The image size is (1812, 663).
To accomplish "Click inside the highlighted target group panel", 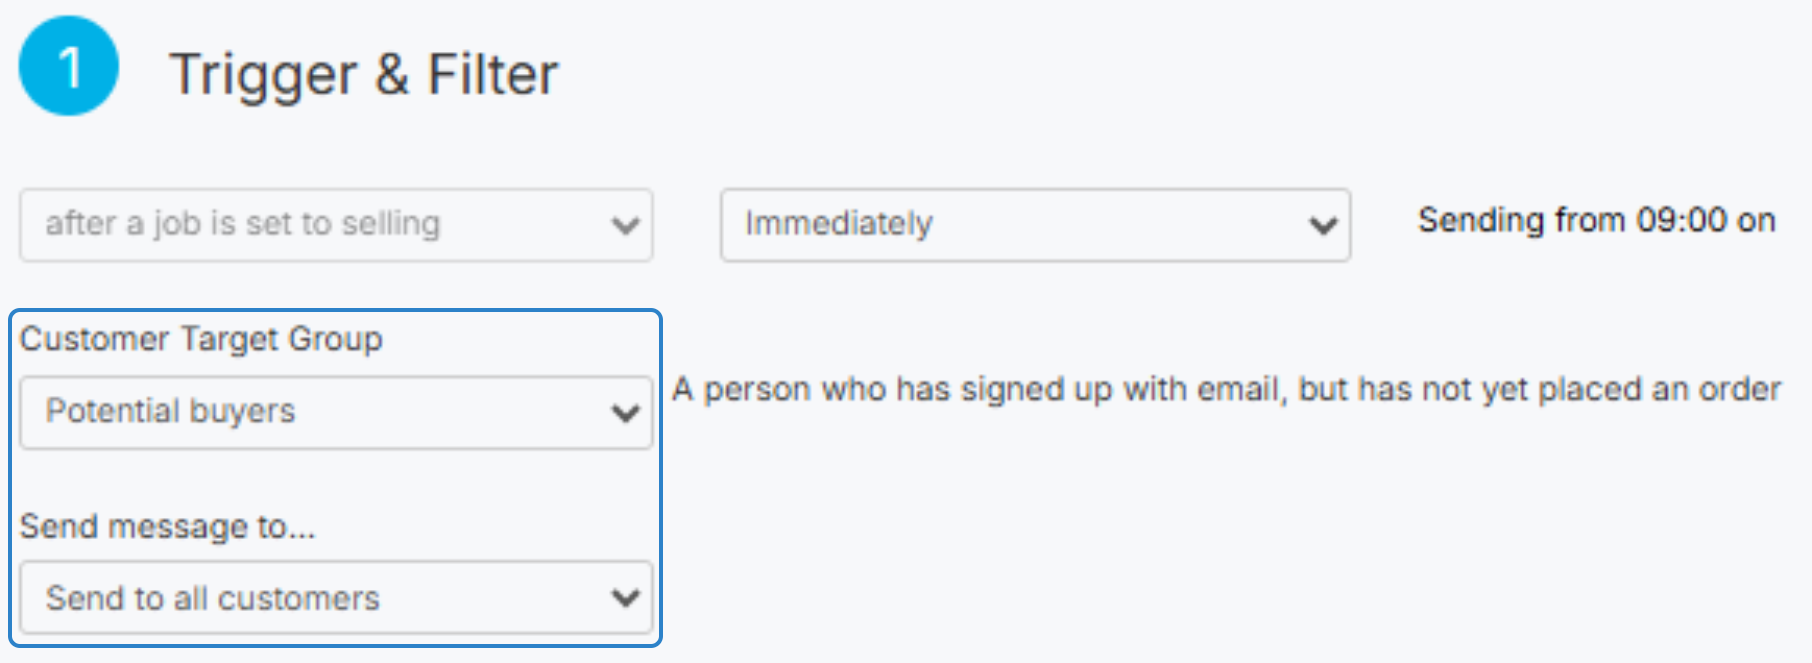I will tap(335, 480).
